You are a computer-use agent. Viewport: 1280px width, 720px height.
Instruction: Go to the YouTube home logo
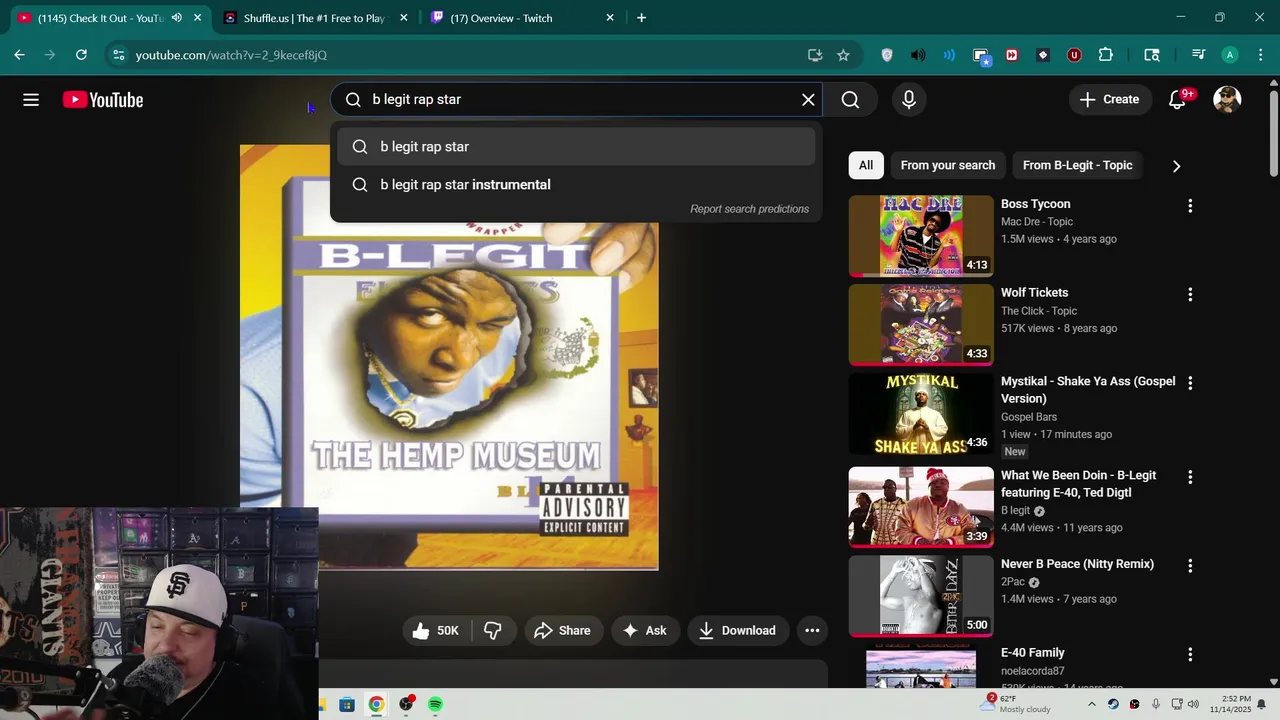[103, 100]
